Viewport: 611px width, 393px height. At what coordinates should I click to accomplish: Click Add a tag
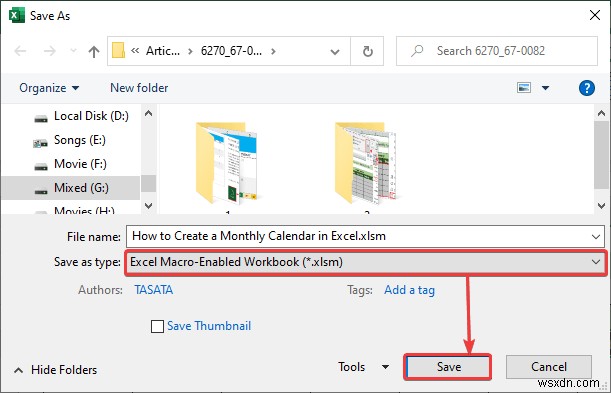click(410, 290)
